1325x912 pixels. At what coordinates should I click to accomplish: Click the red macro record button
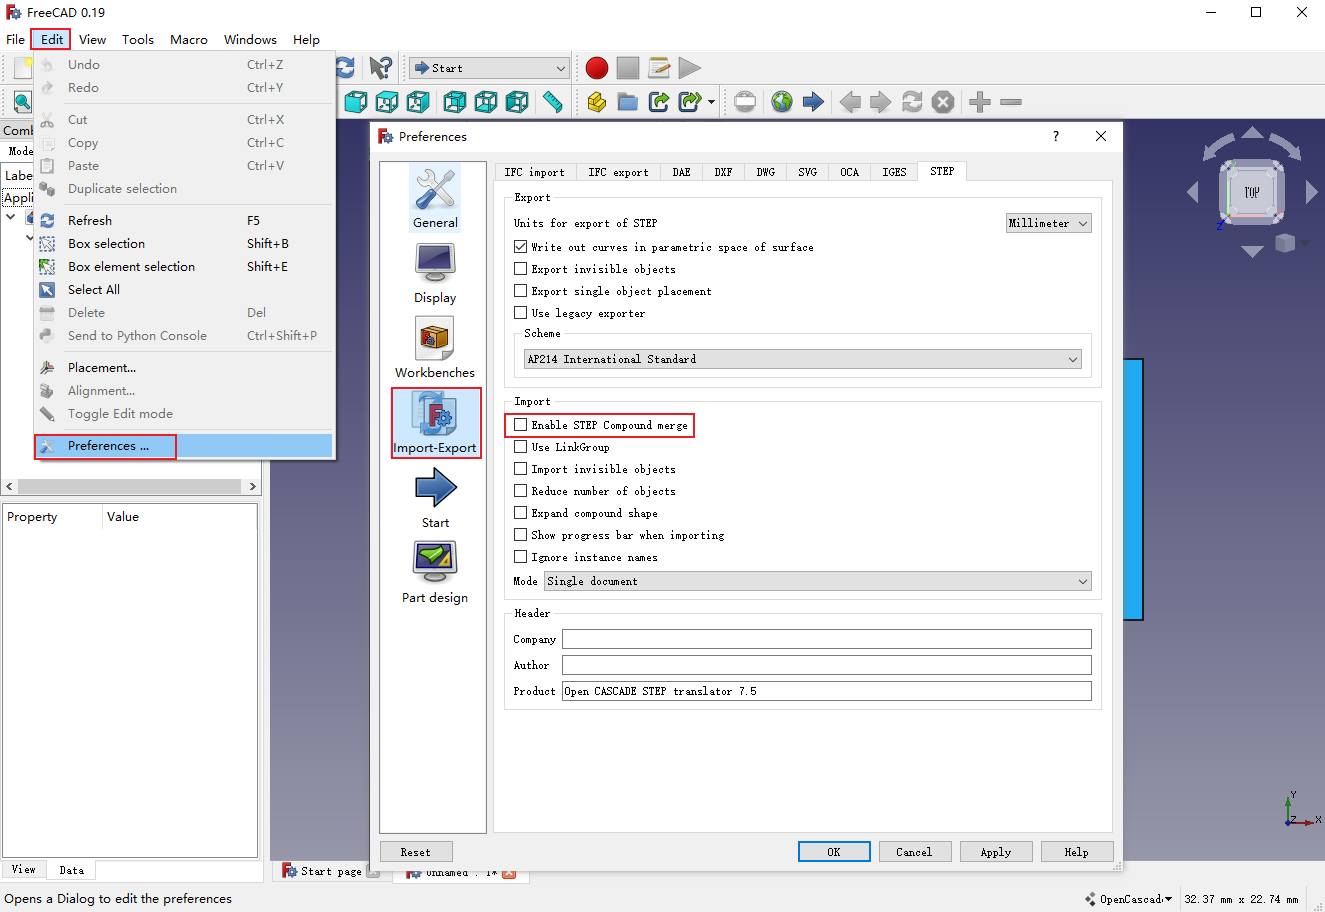pos(597,68)
